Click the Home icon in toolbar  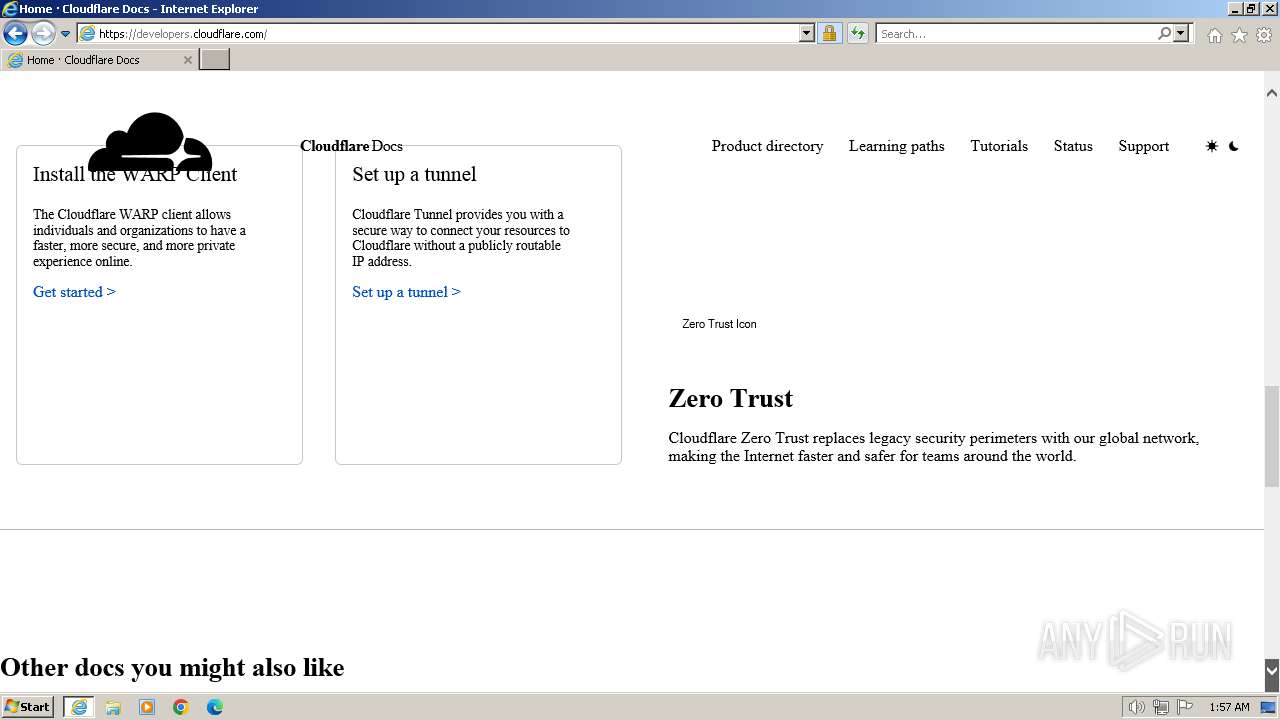pos(1214,35)
